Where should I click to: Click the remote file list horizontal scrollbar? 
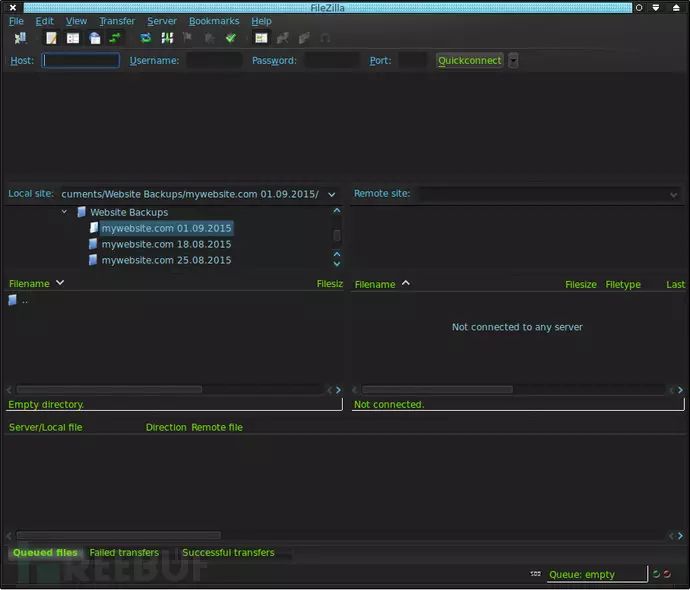(437, 389)
